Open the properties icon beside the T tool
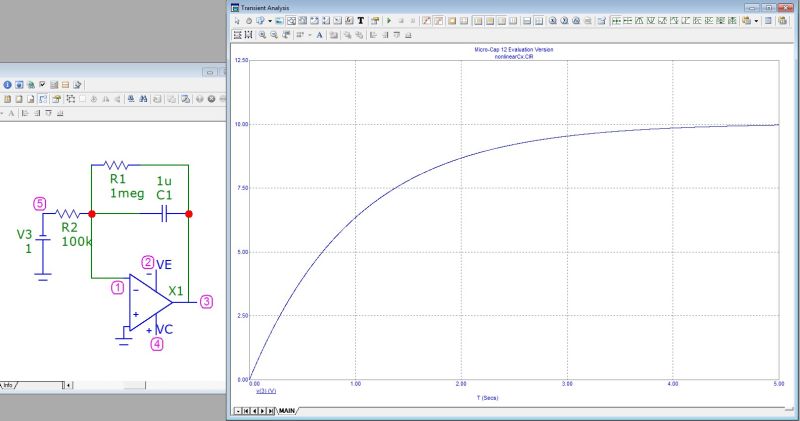This screenshot has height=421, width=800. 375,21
